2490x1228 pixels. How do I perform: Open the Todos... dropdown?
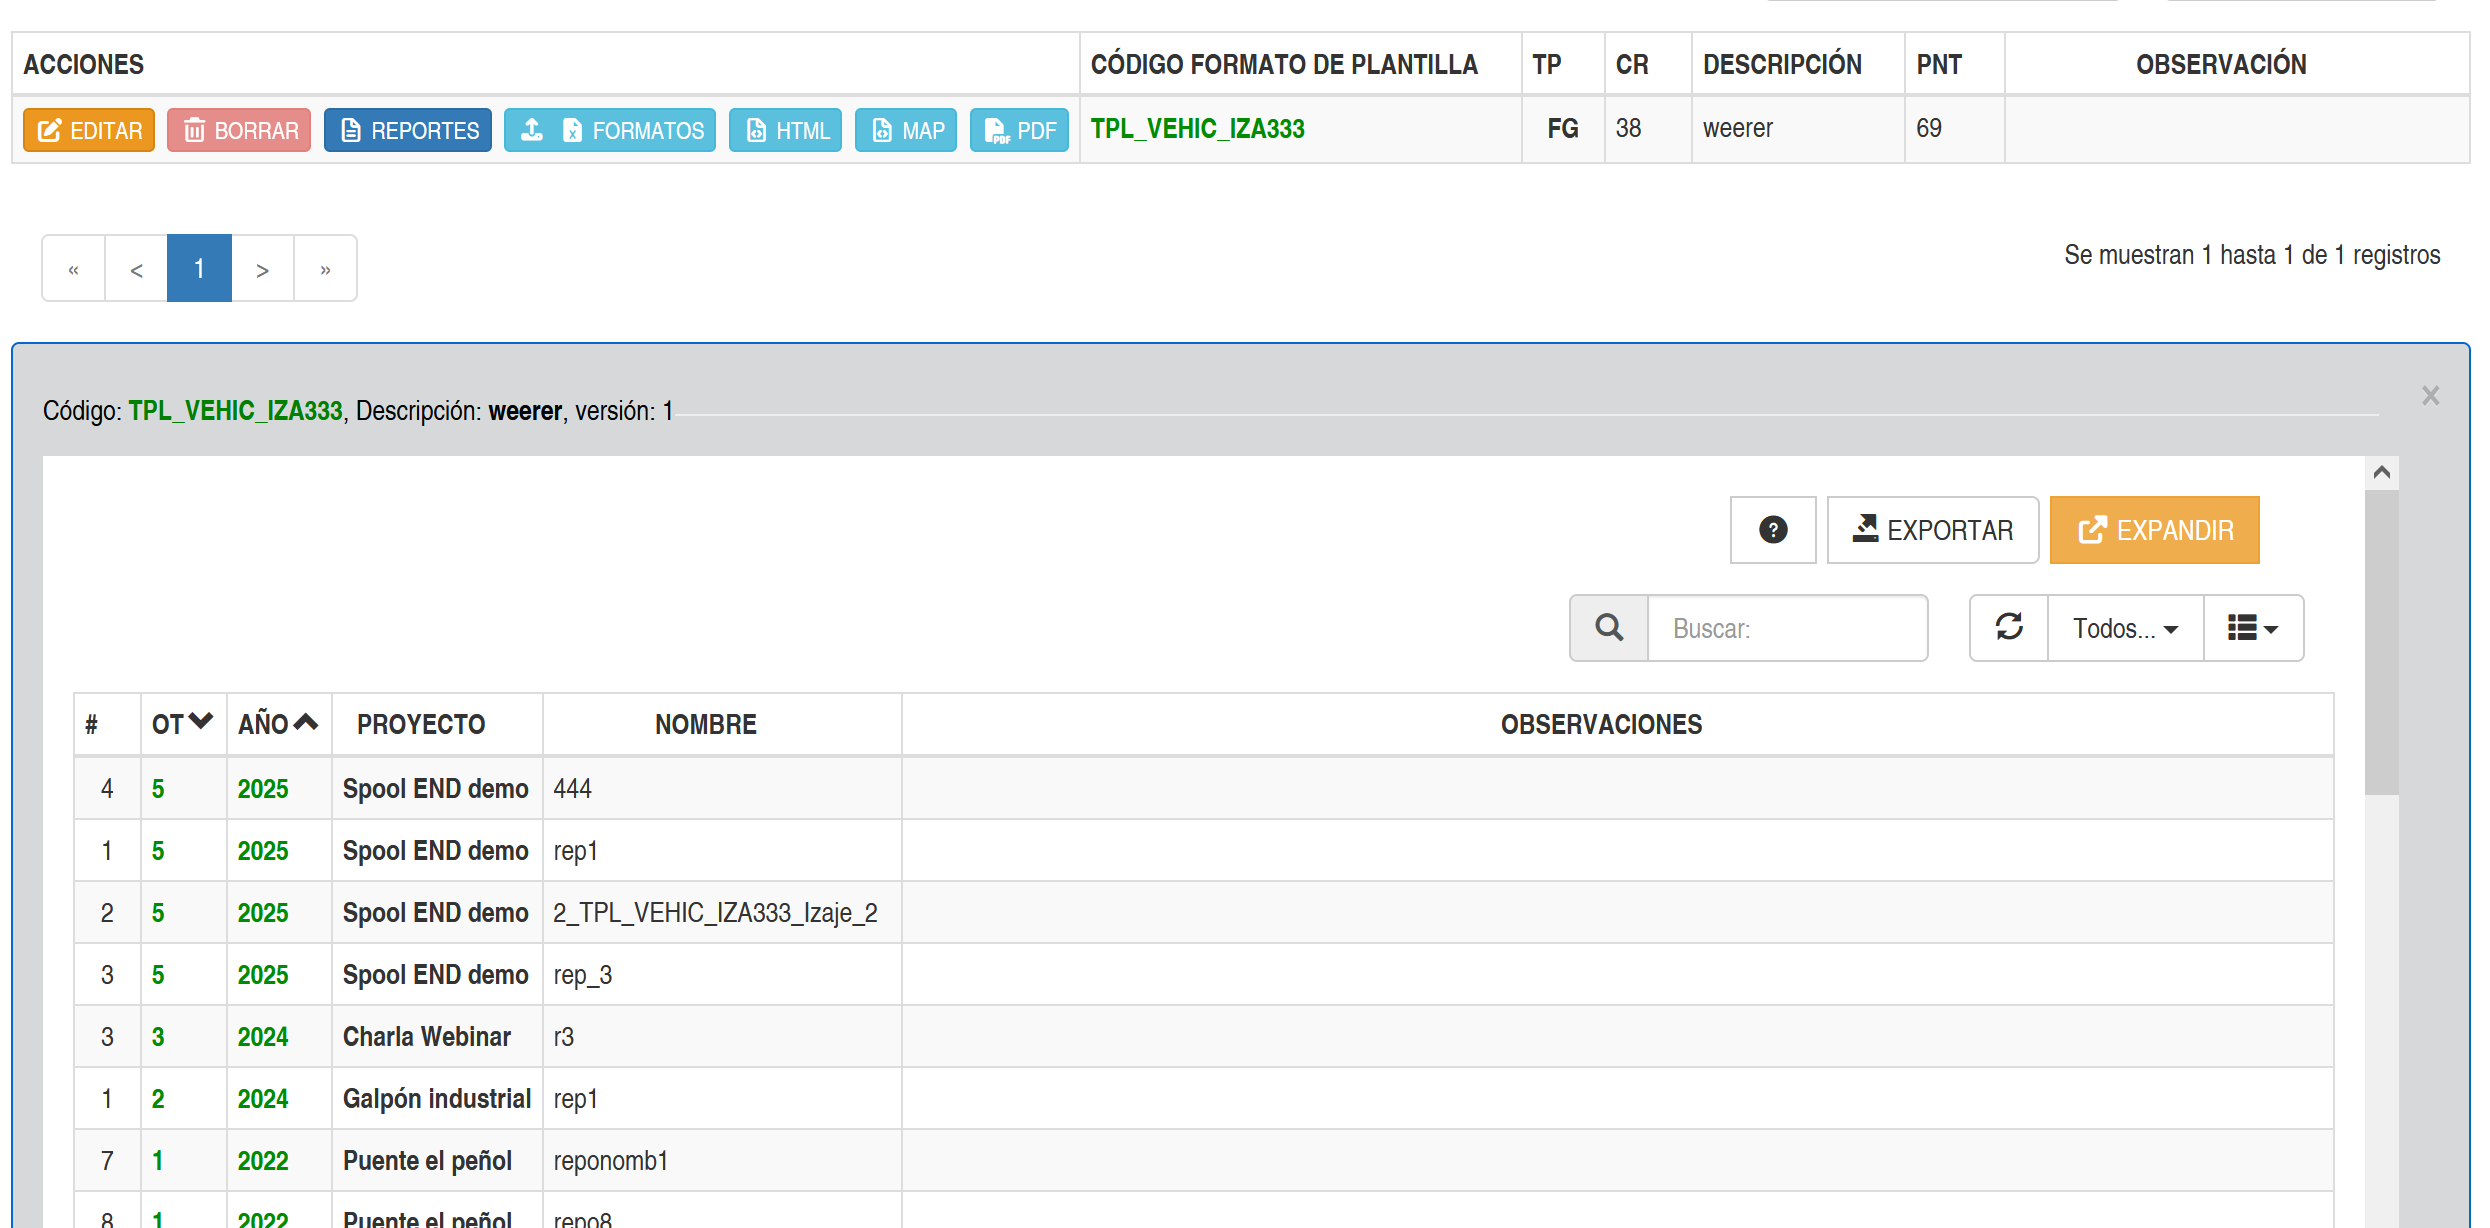coord(2125,628)
